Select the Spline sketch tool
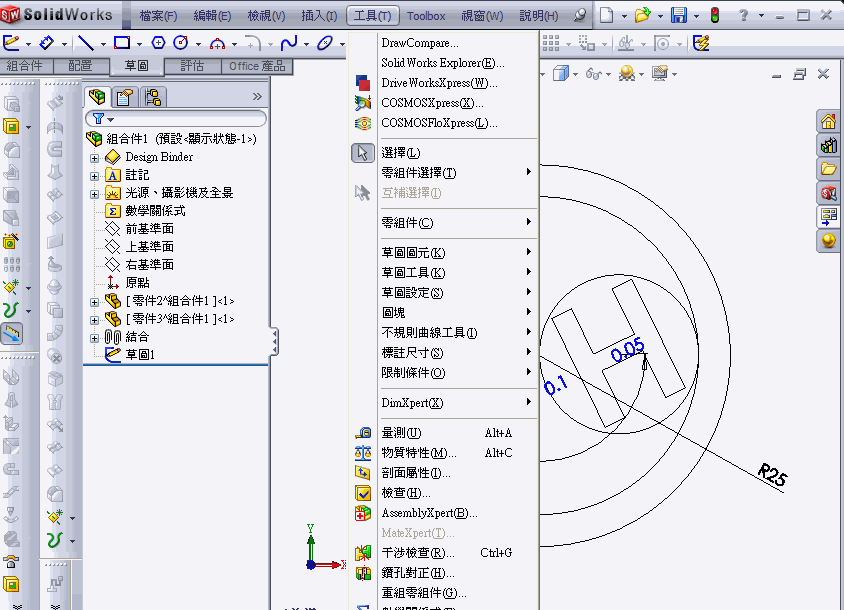Viewport: 844px width, 610px height. (x=289, y=43)
